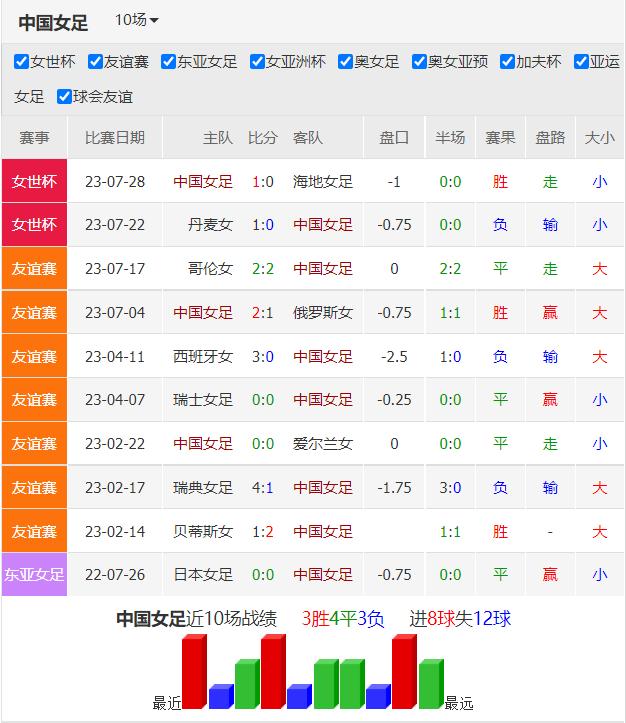Viewport: 626px width, 723px height.
Task: Toggle the 亚运女足 filter checkbox
Action: coord(581,61)
